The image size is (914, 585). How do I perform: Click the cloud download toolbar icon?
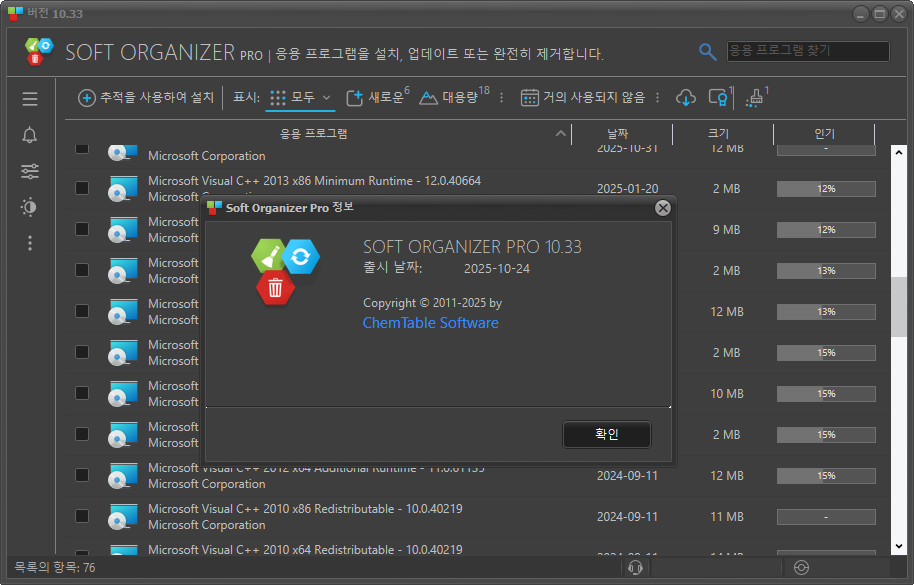(x=686, y=97)
